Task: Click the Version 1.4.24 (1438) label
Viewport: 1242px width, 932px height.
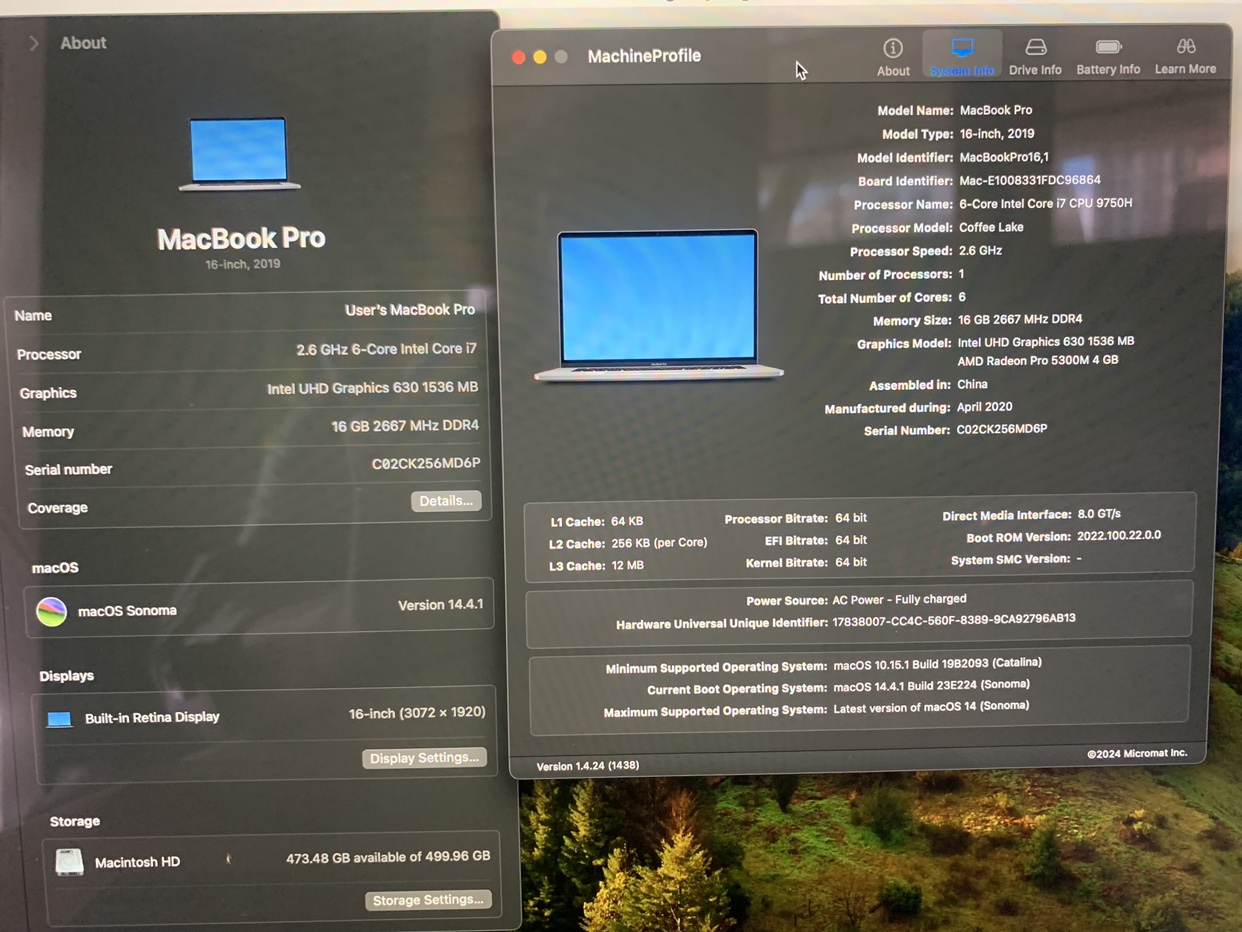Action: coord(588,766)
